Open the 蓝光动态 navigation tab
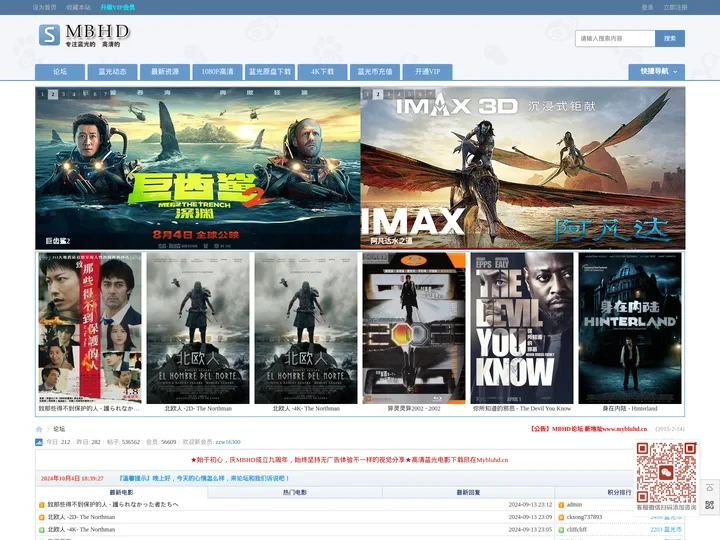 click(x=112, y=72)
